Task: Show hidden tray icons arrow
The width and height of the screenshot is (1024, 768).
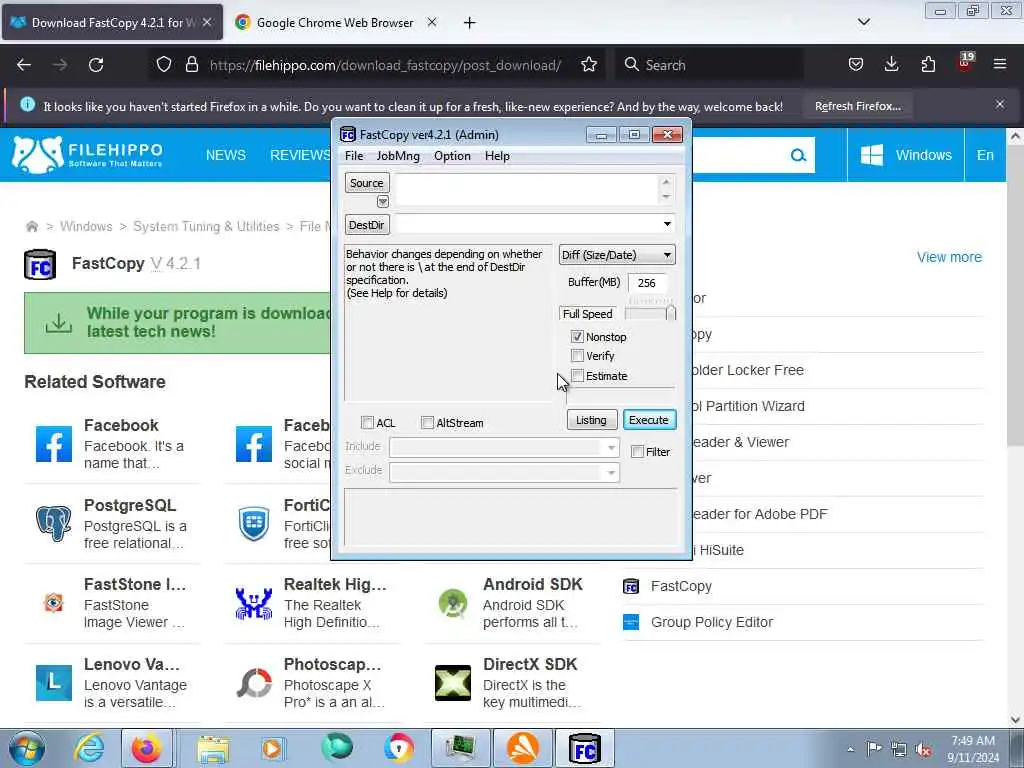Action: tap(850, 750)
